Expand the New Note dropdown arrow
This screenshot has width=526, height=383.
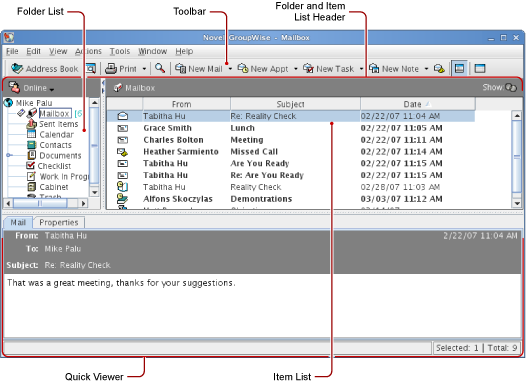click(426, 69)
